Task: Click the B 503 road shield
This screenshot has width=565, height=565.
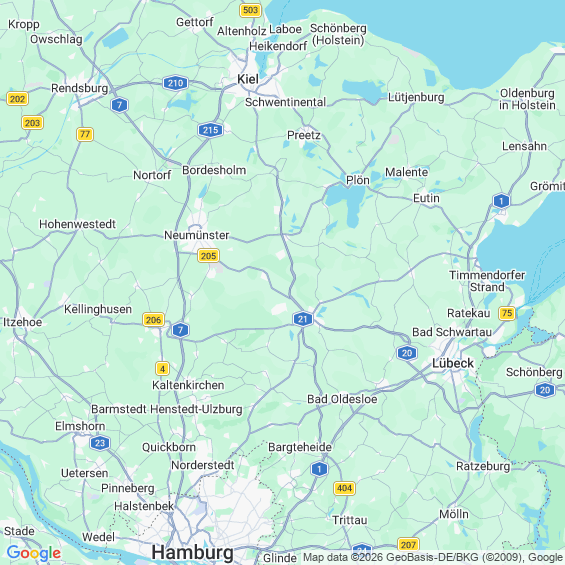Action: (x=250, y=10)
